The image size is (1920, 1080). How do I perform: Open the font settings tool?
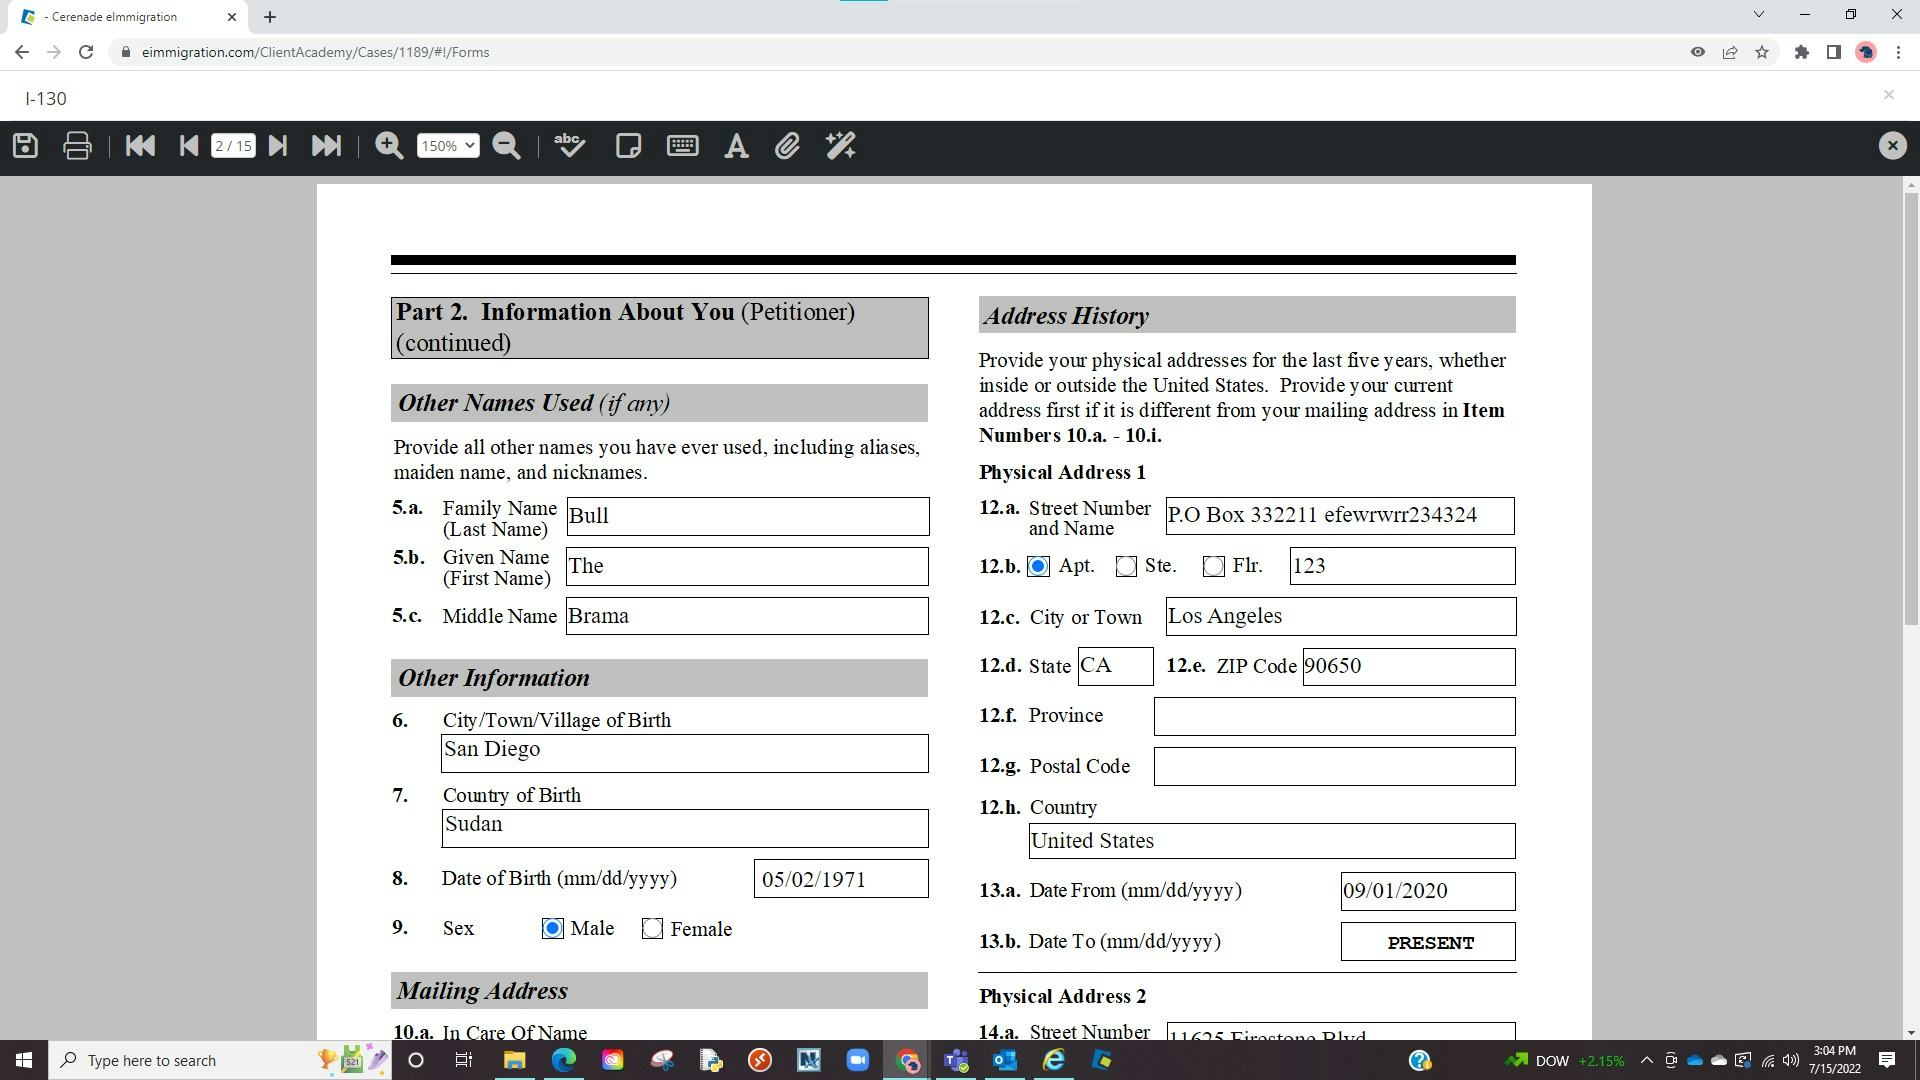736,145
